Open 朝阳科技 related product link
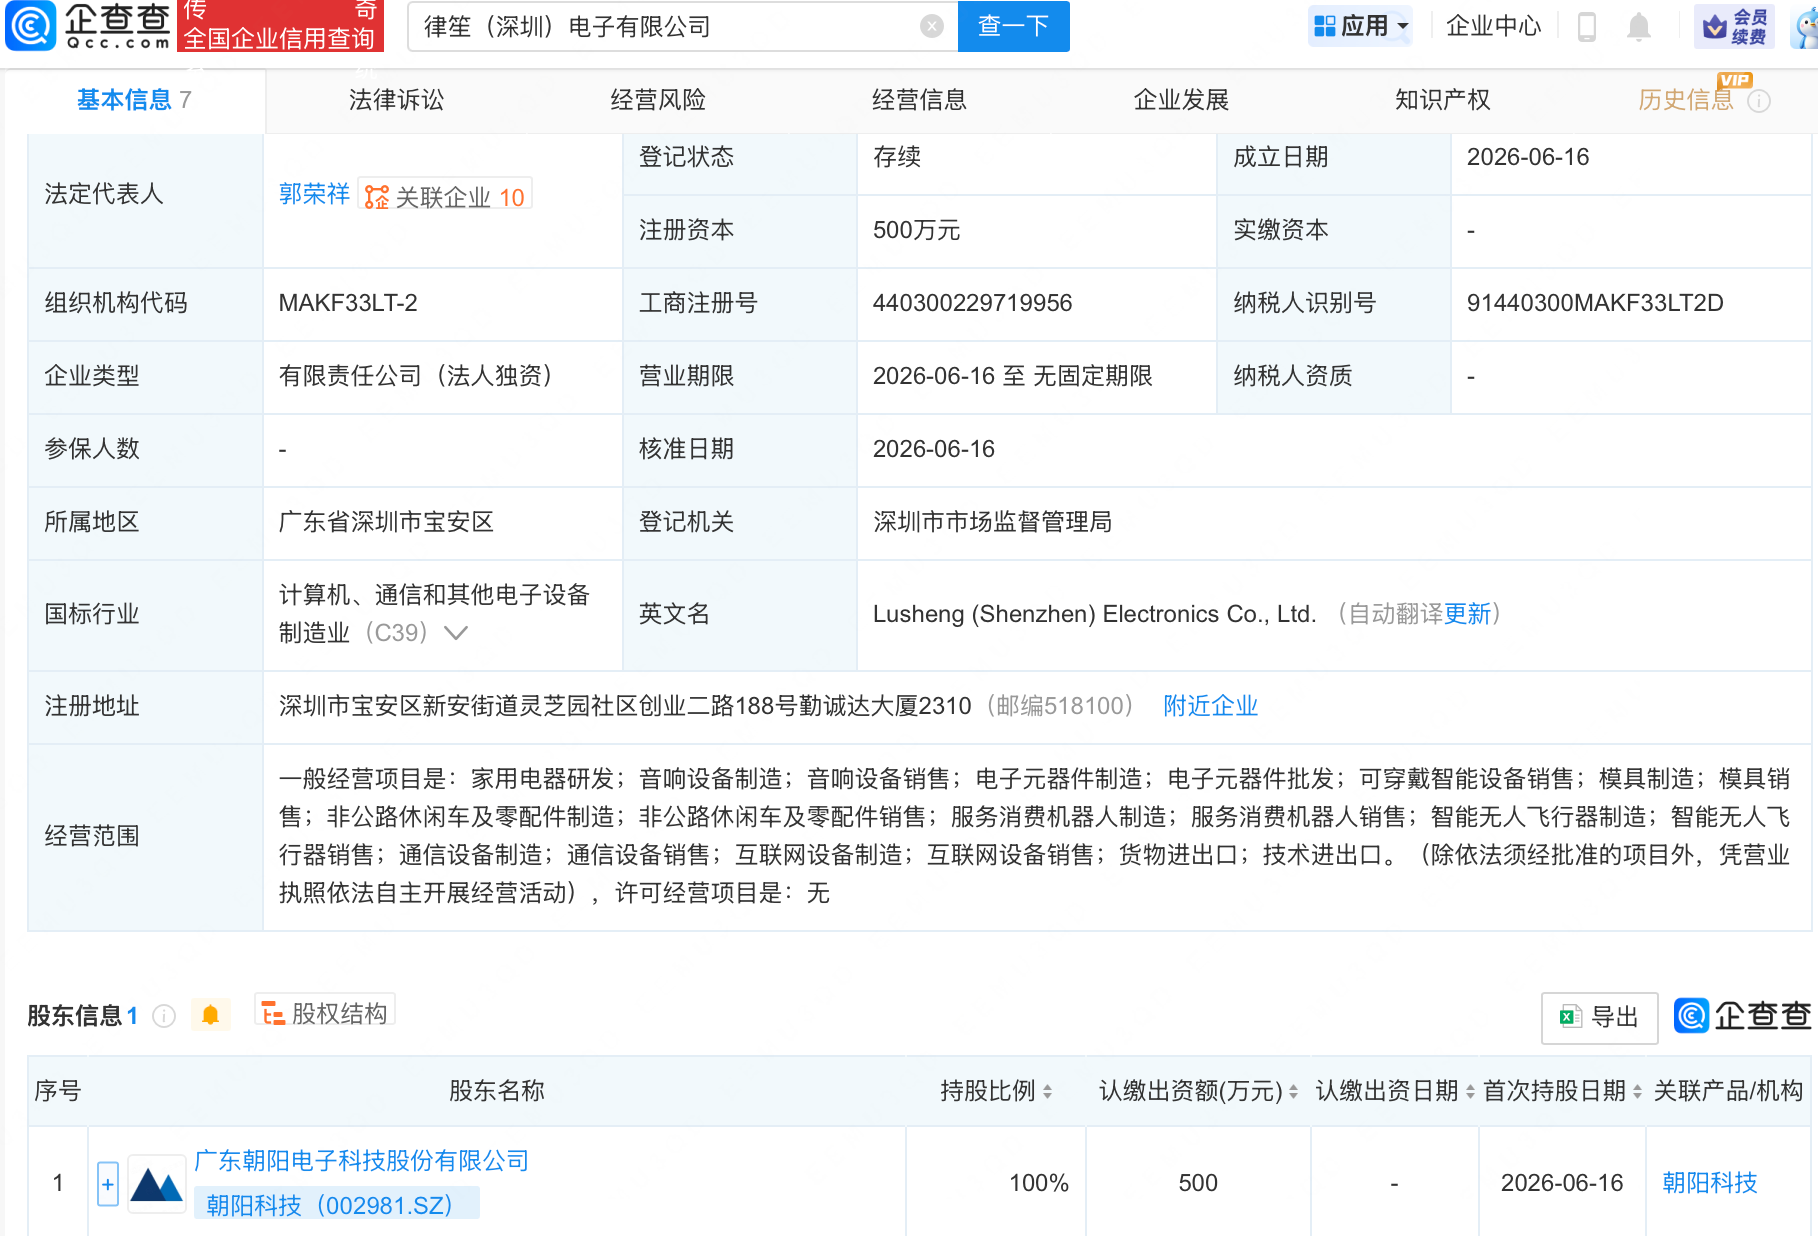 (x=1709, y=1183)
